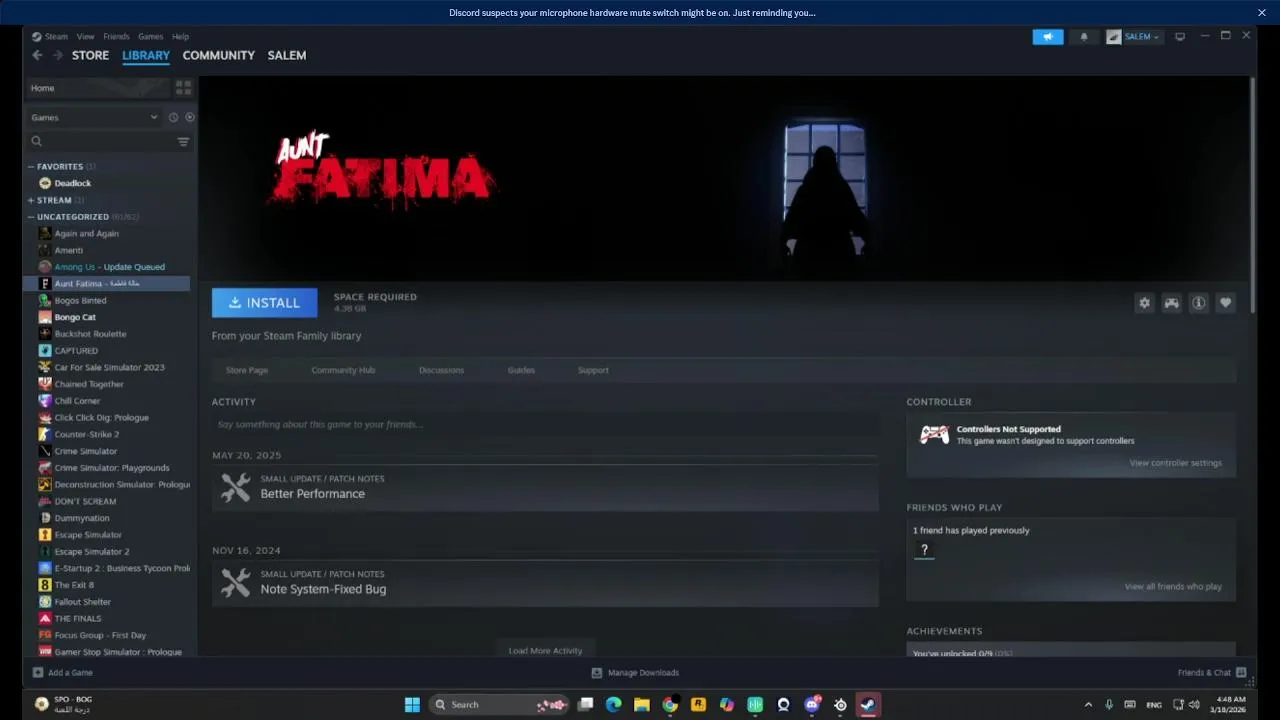Click Load More Activity
Image resolution: width=1280 pixels, height=720 pixels.
(545, 650)
